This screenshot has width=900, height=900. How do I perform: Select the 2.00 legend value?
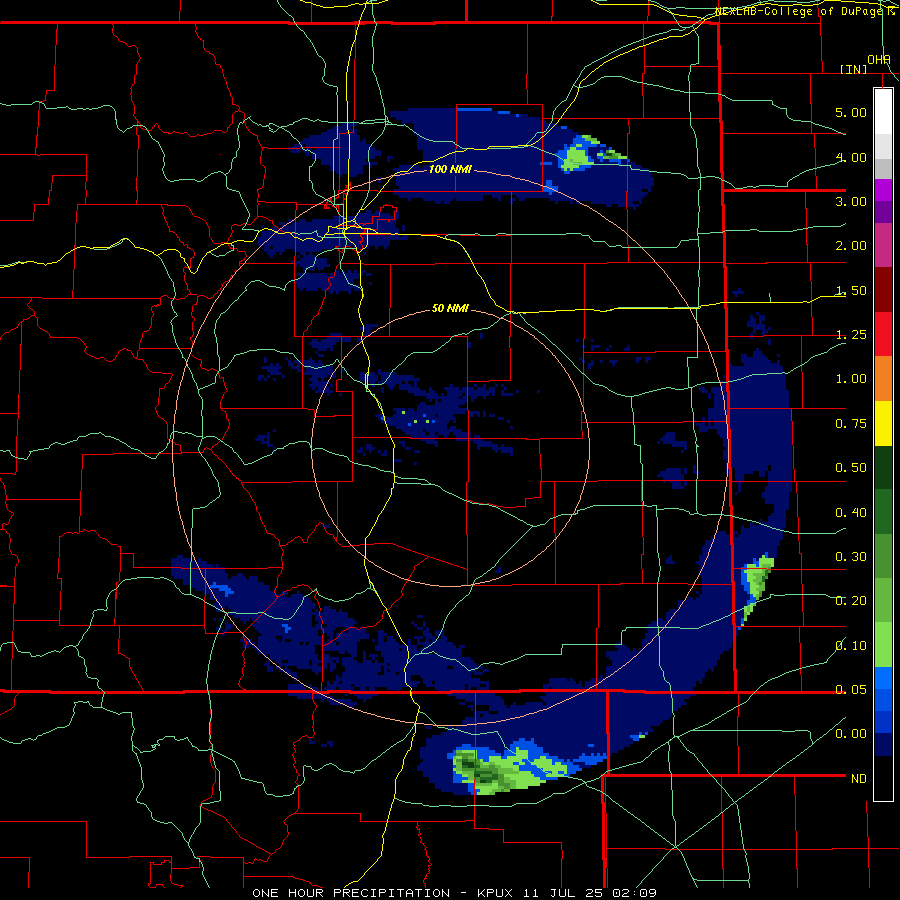851,245
